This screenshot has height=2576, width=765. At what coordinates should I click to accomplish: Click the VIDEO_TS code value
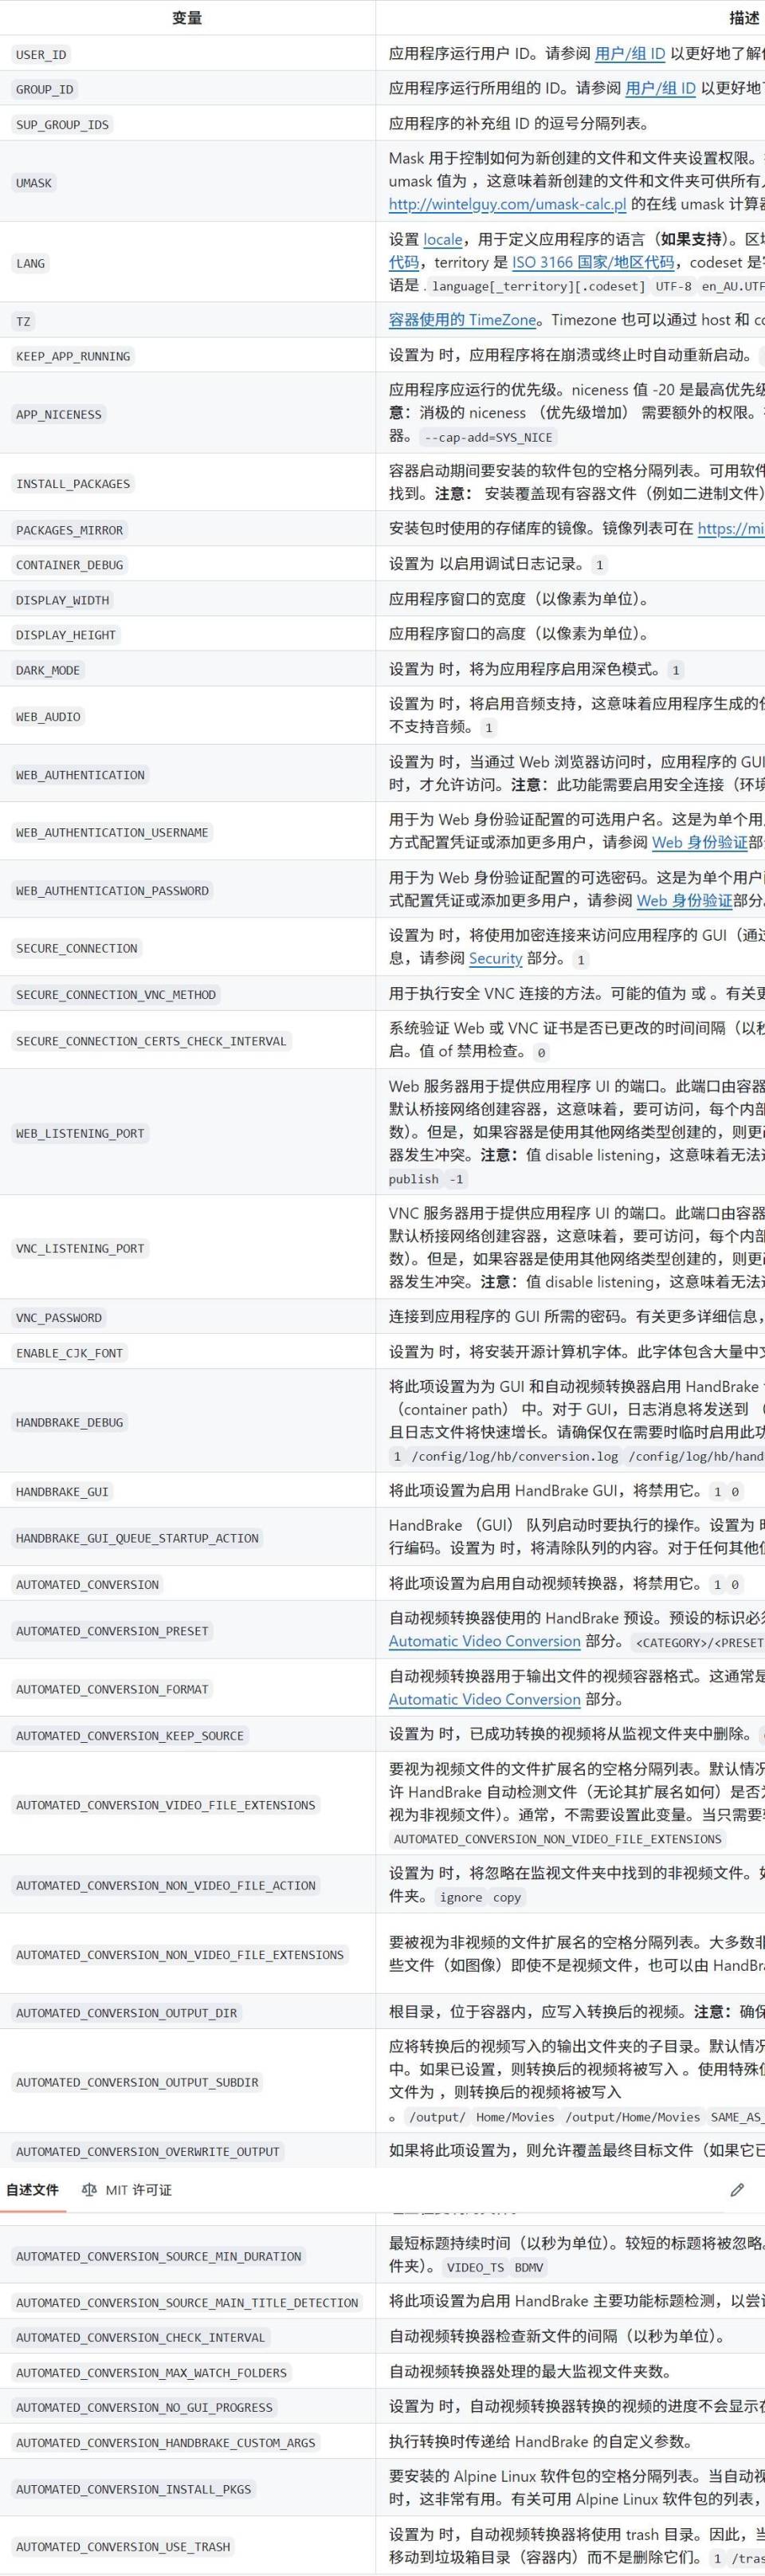(475, 2267)
